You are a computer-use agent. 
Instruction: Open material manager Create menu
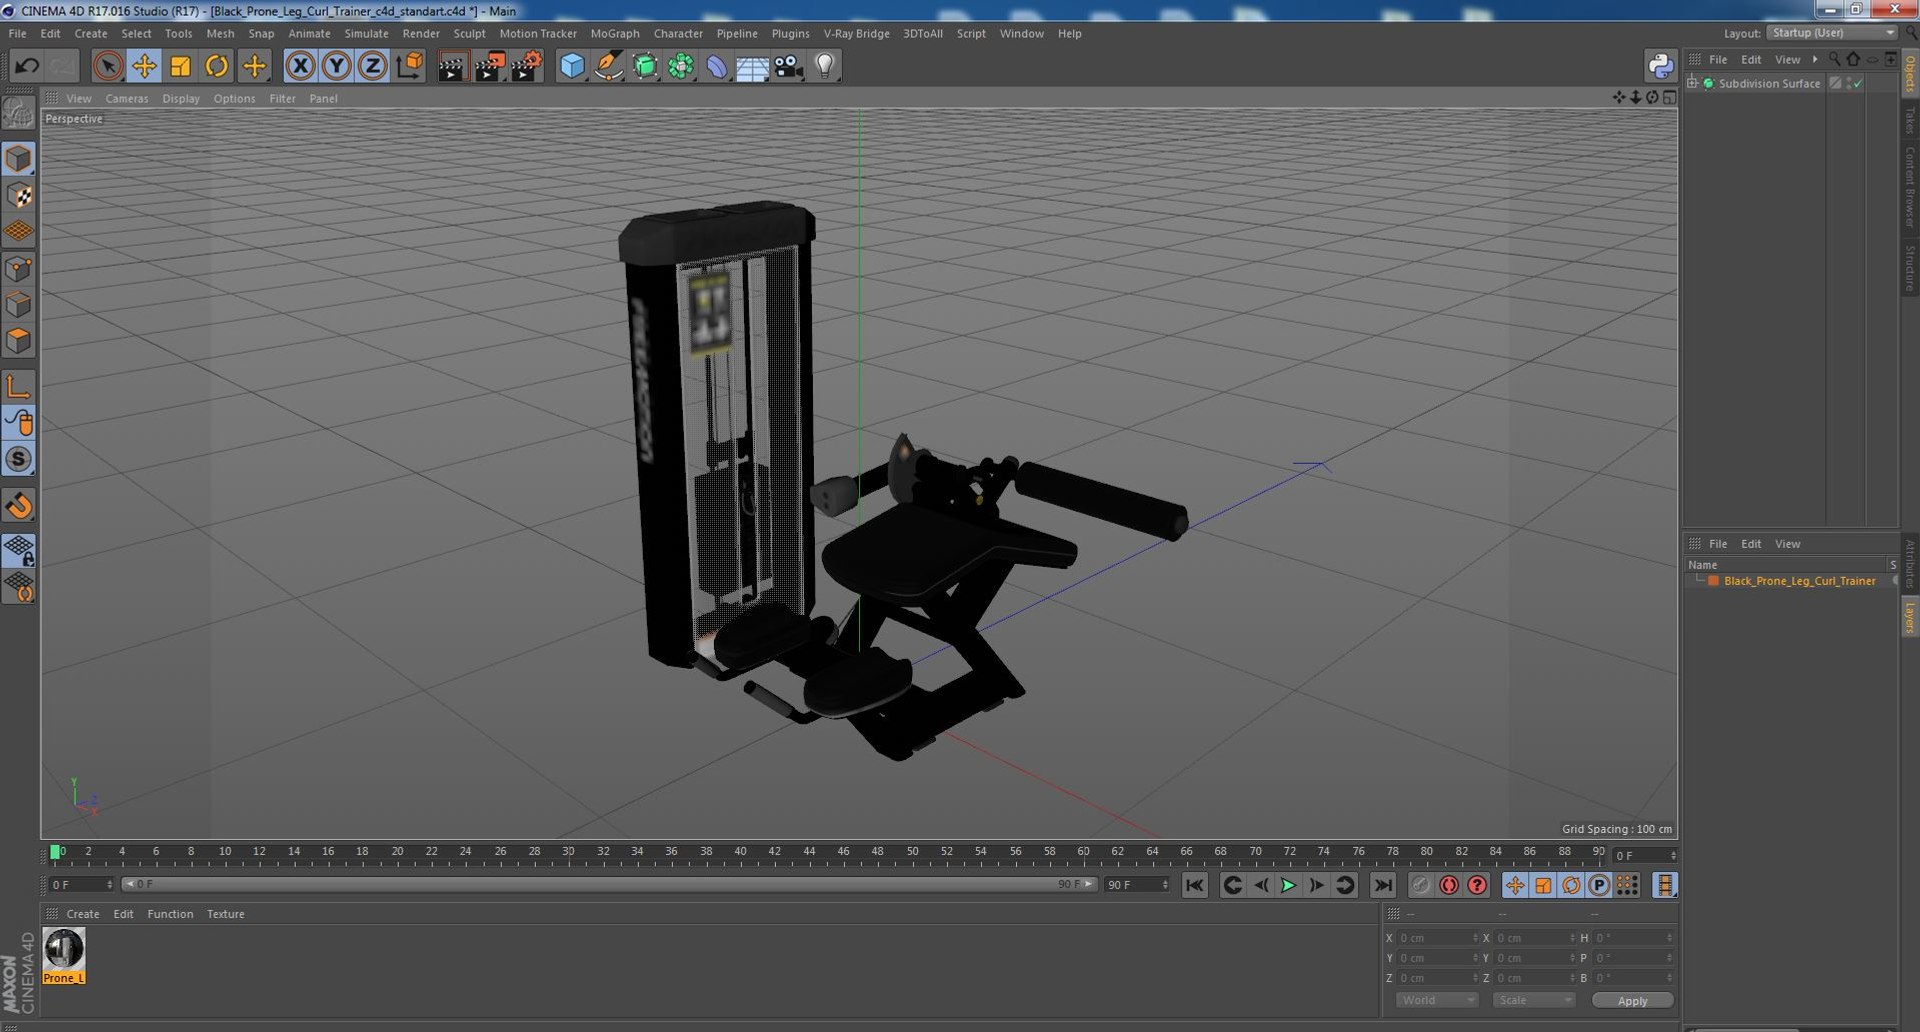[83, 914]
